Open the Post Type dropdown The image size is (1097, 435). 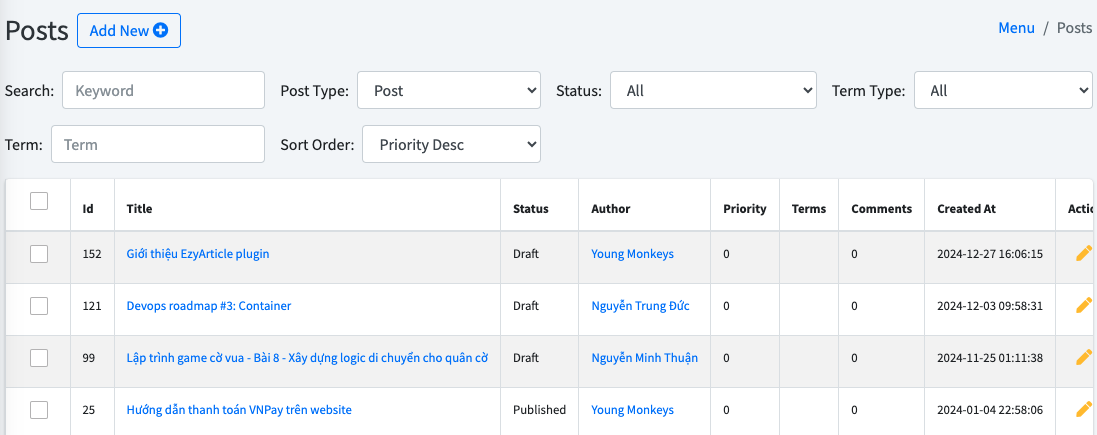448,91
